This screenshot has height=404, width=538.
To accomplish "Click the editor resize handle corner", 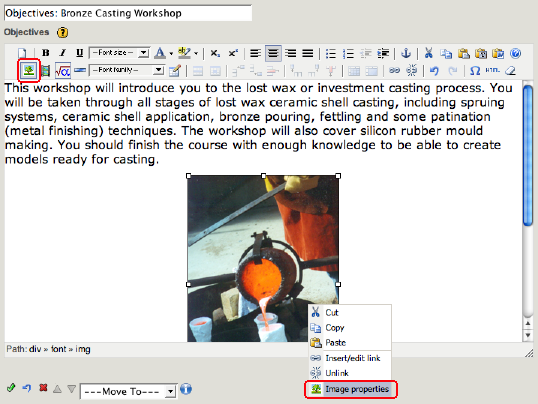I will 529,353.
